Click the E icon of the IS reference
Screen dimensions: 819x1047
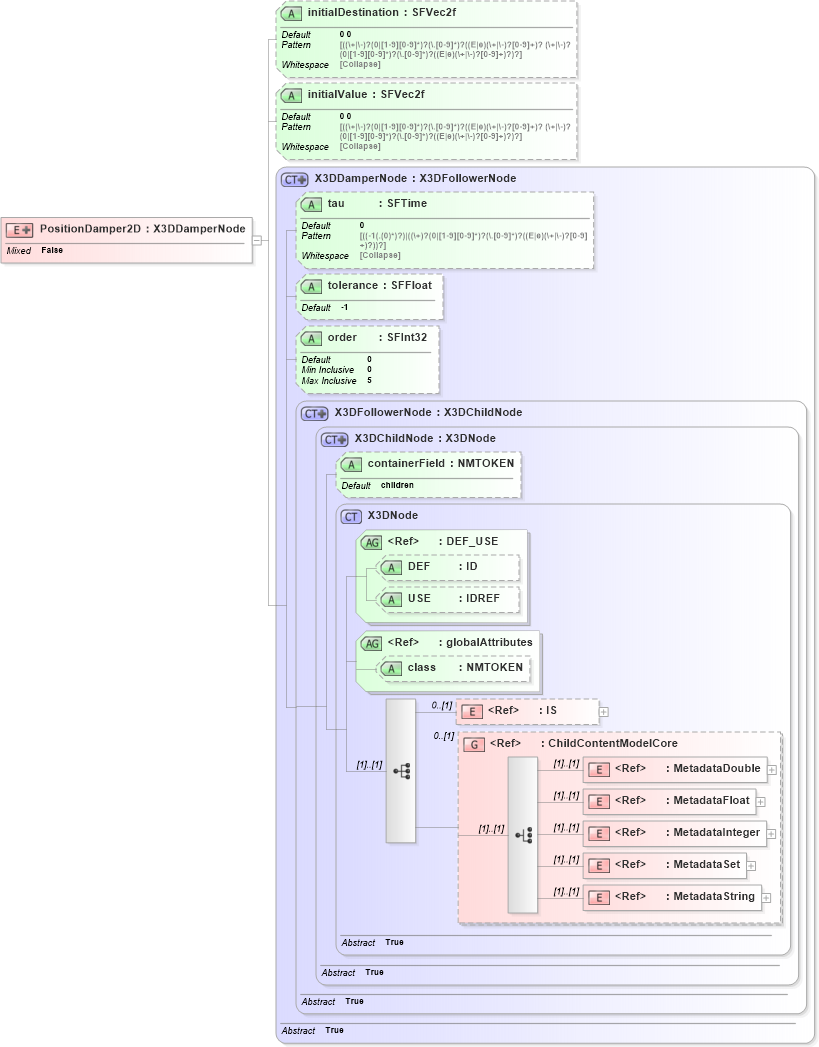[x=472, y=712]
